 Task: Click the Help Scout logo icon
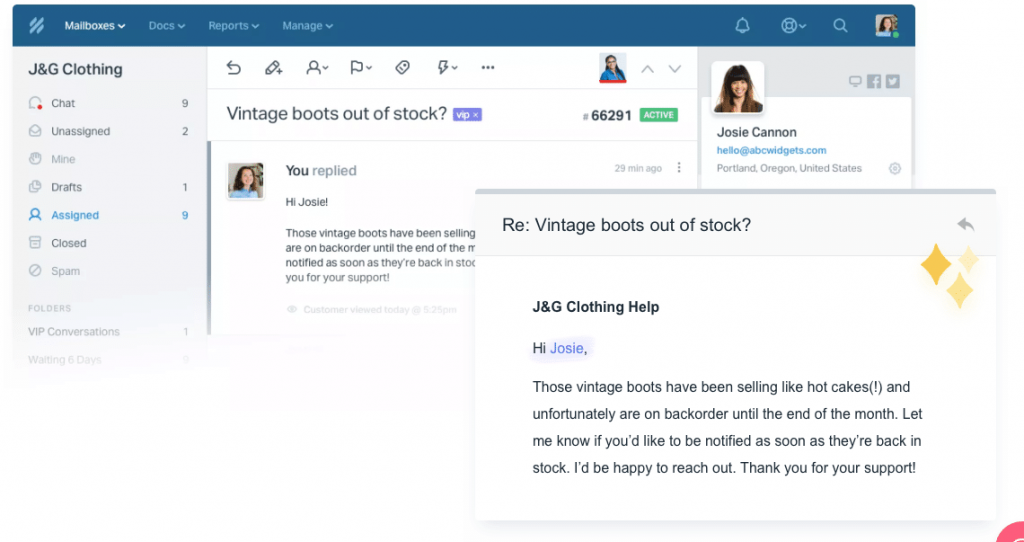click(x=36, y=25)
